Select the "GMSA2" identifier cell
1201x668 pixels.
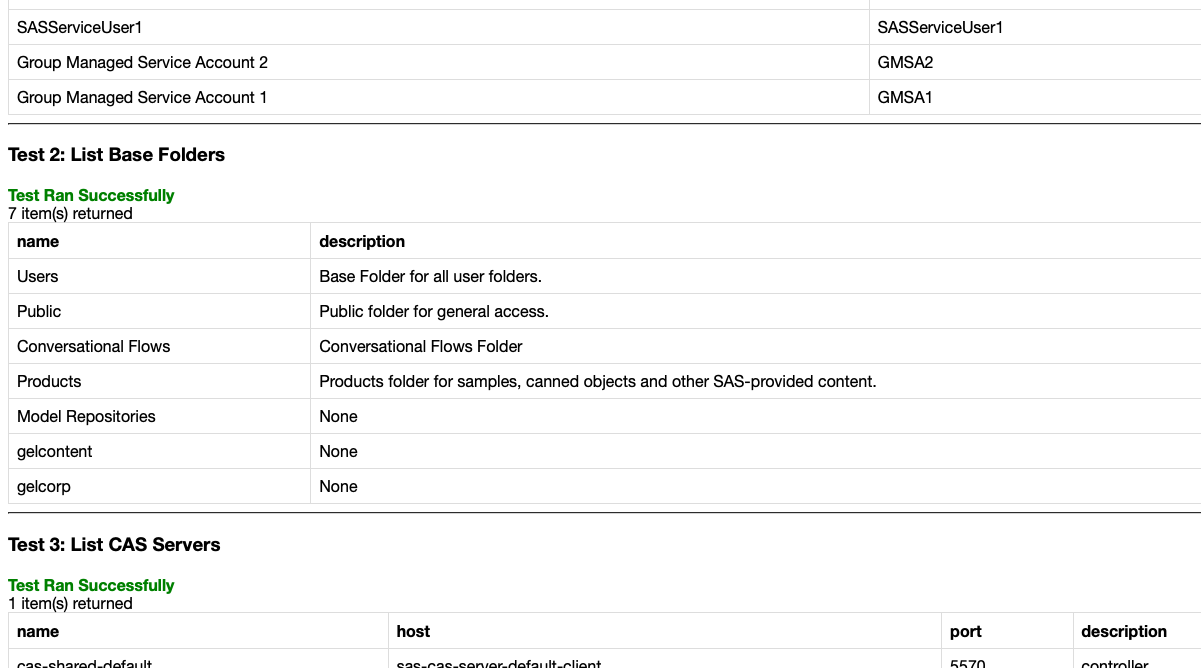pyautogui.click(x=905, y=62)
